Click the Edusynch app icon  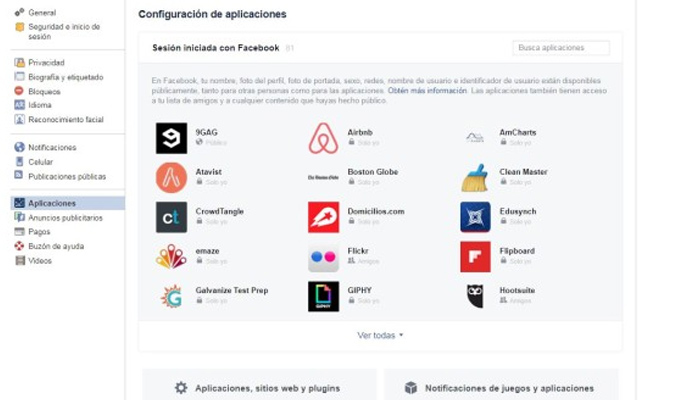coord(475,217)
